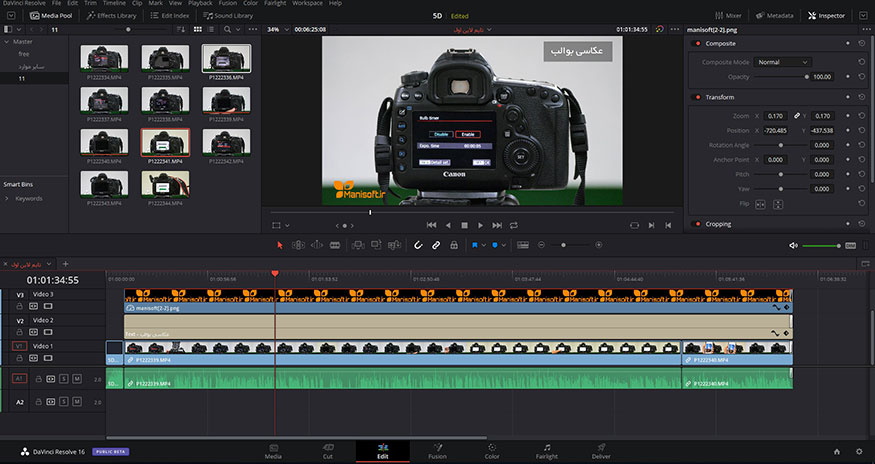Image resolution: width=875 pixels, height=464 pixels.
Task: Toggle Linked Selection chain icon
Action: [436, 245]
